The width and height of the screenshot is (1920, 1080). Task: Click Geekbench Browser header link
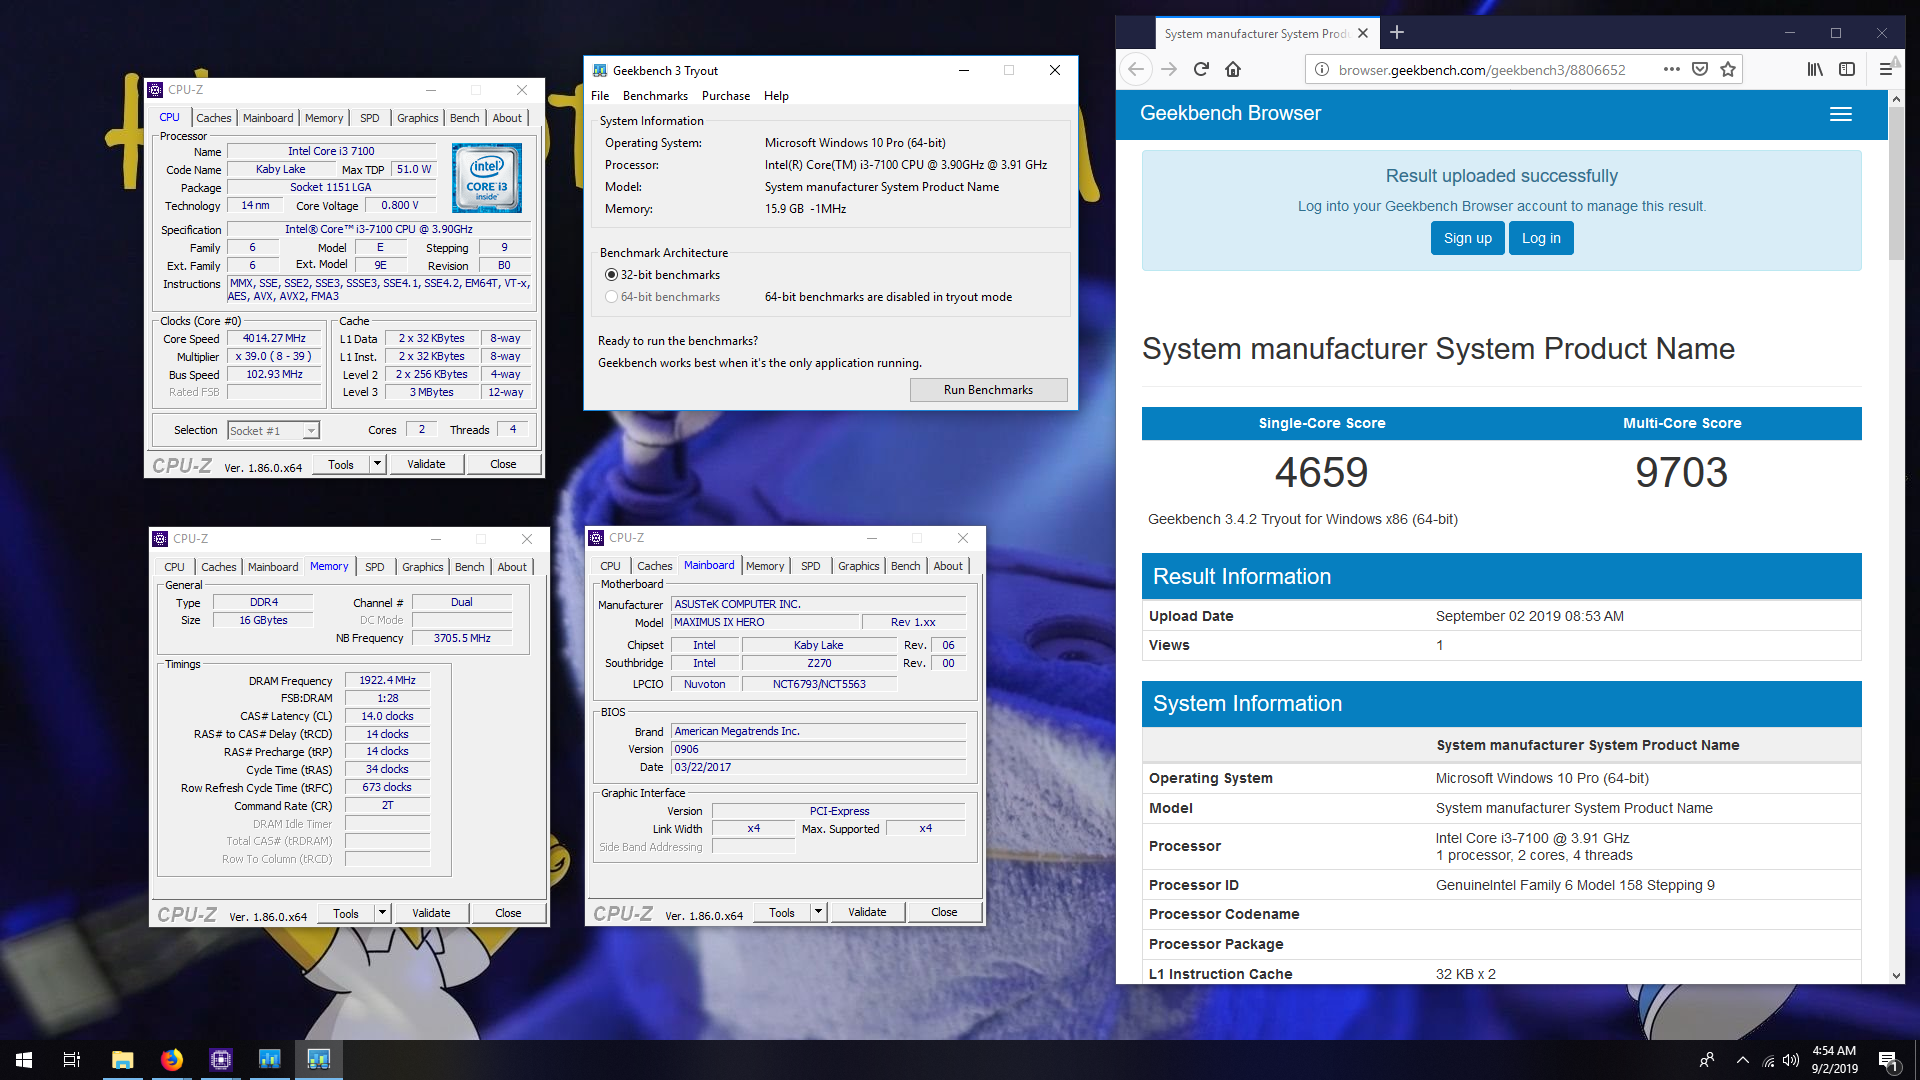tap(1230, 114)
